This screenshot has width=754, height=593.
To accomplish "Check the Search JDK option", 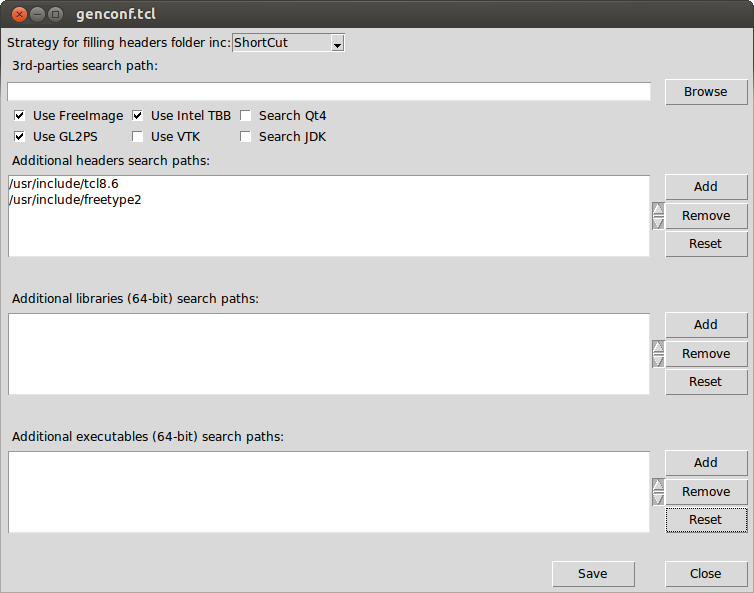I will (246, 137).
